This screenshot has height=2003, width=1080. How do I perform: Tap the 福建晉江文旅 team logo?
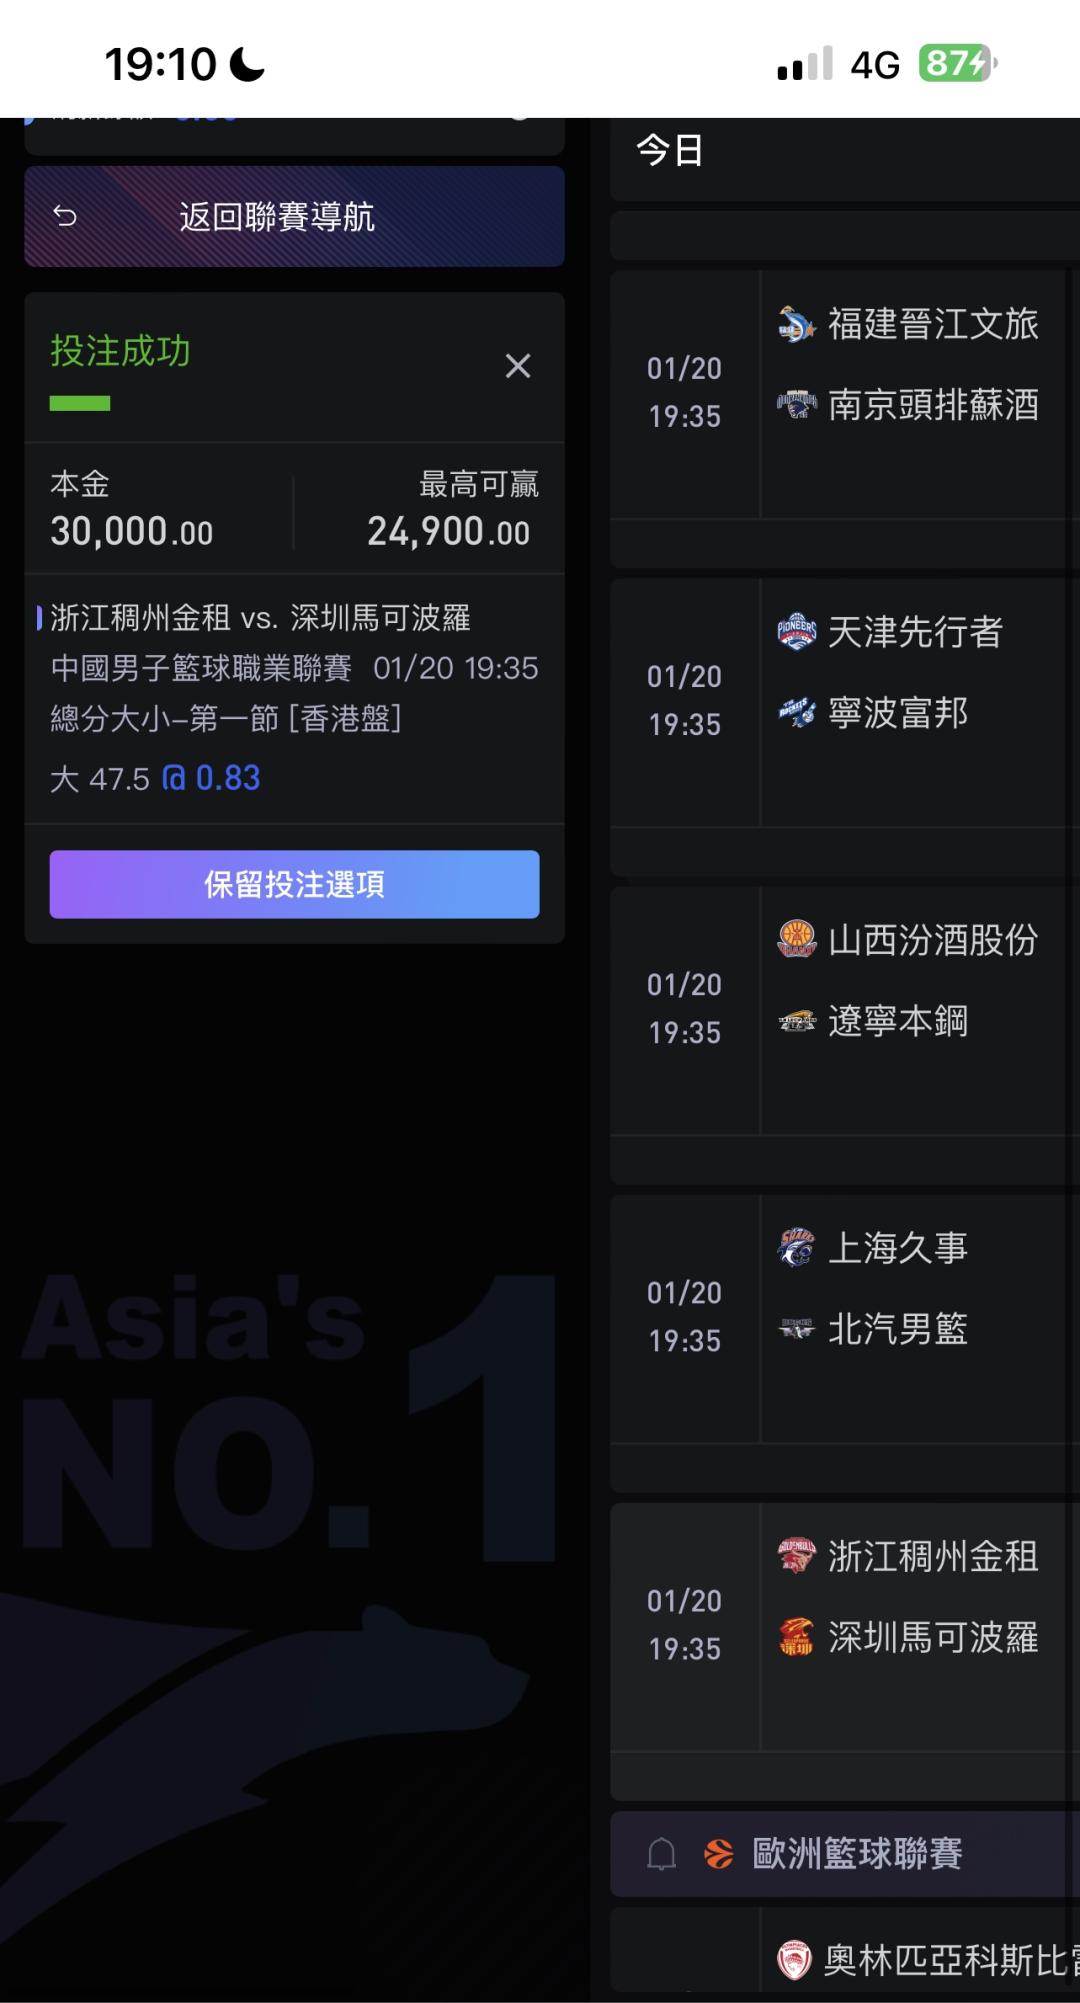coord(796,324)
